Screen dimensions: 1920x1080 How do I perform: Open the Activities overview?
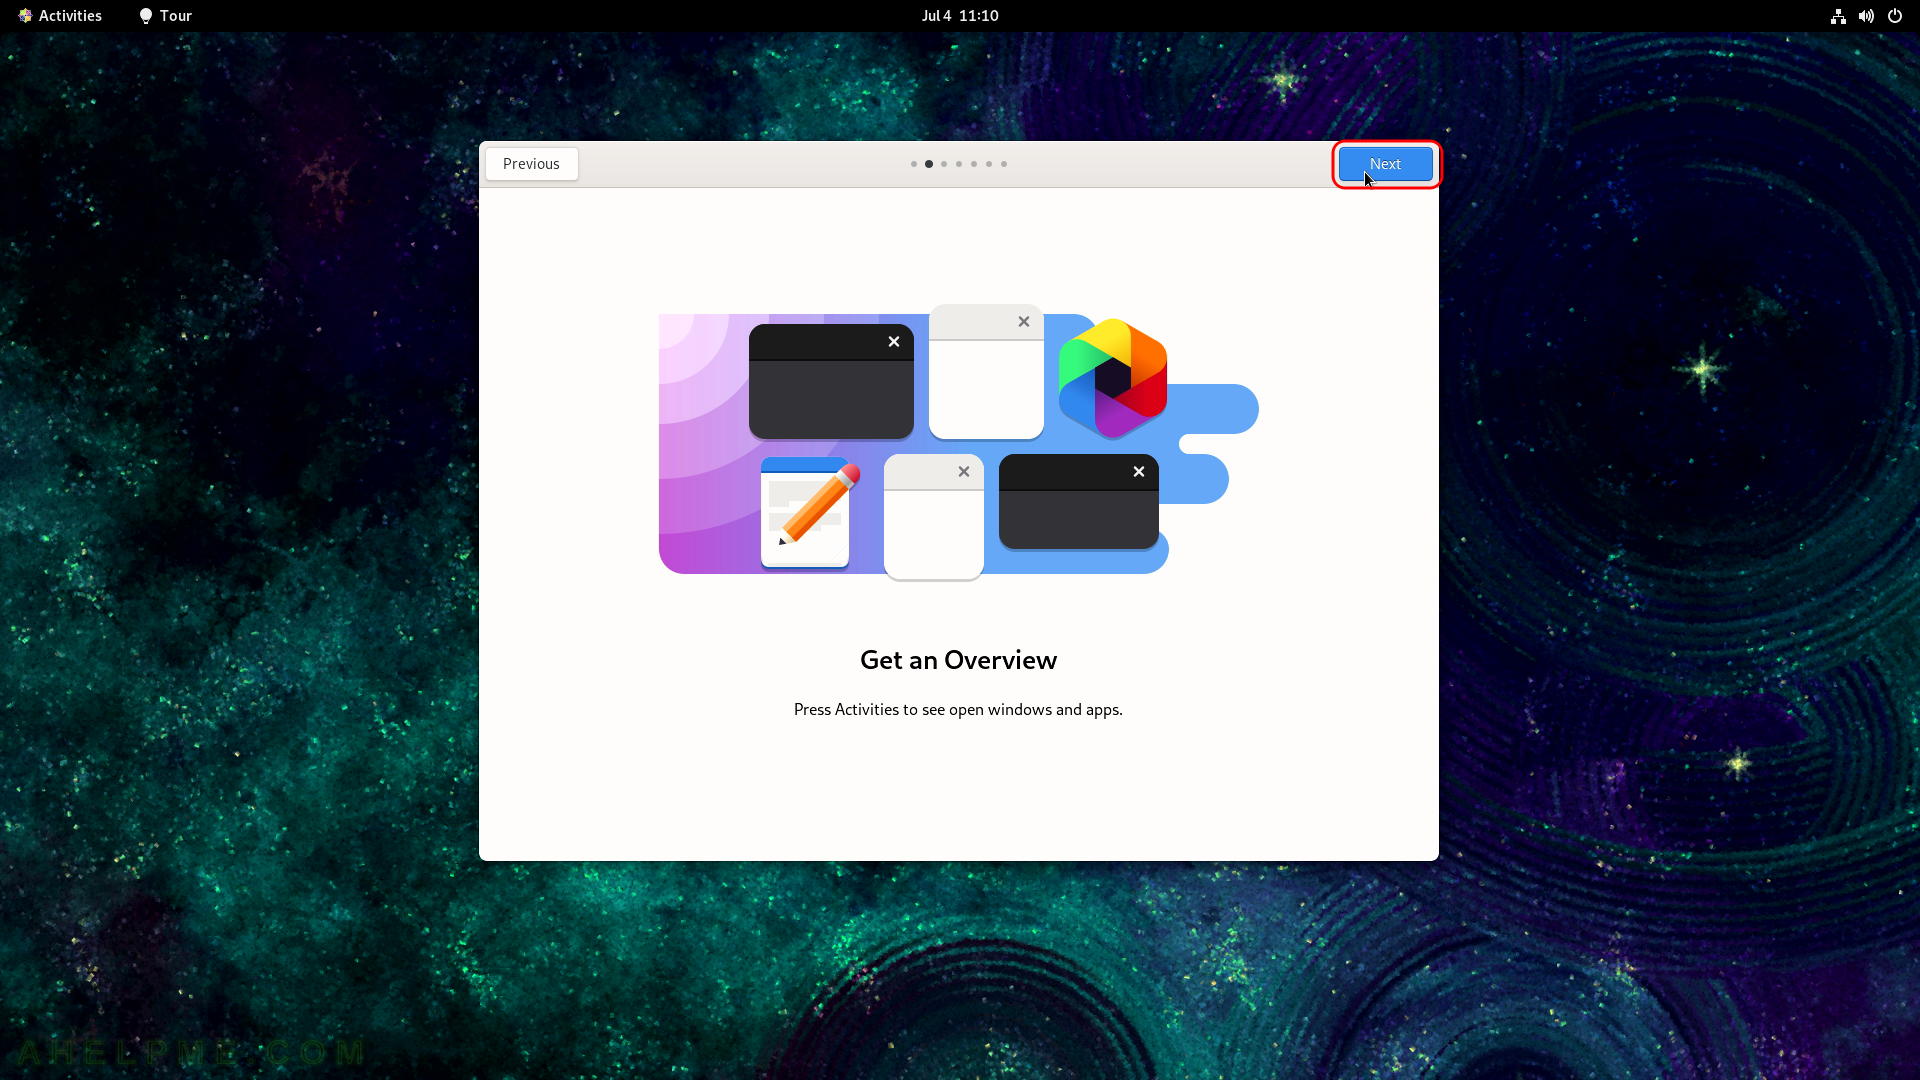click(60, 16)
